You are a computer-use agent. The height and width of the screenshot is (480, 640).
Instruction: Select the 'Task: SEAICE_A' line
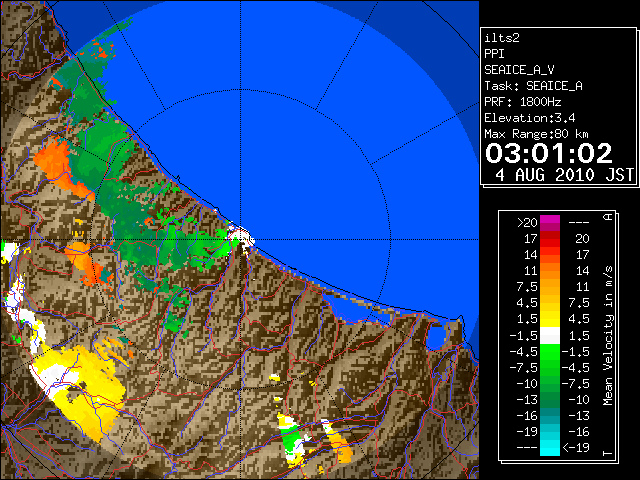pyautogui.click(x=533, y=86)
